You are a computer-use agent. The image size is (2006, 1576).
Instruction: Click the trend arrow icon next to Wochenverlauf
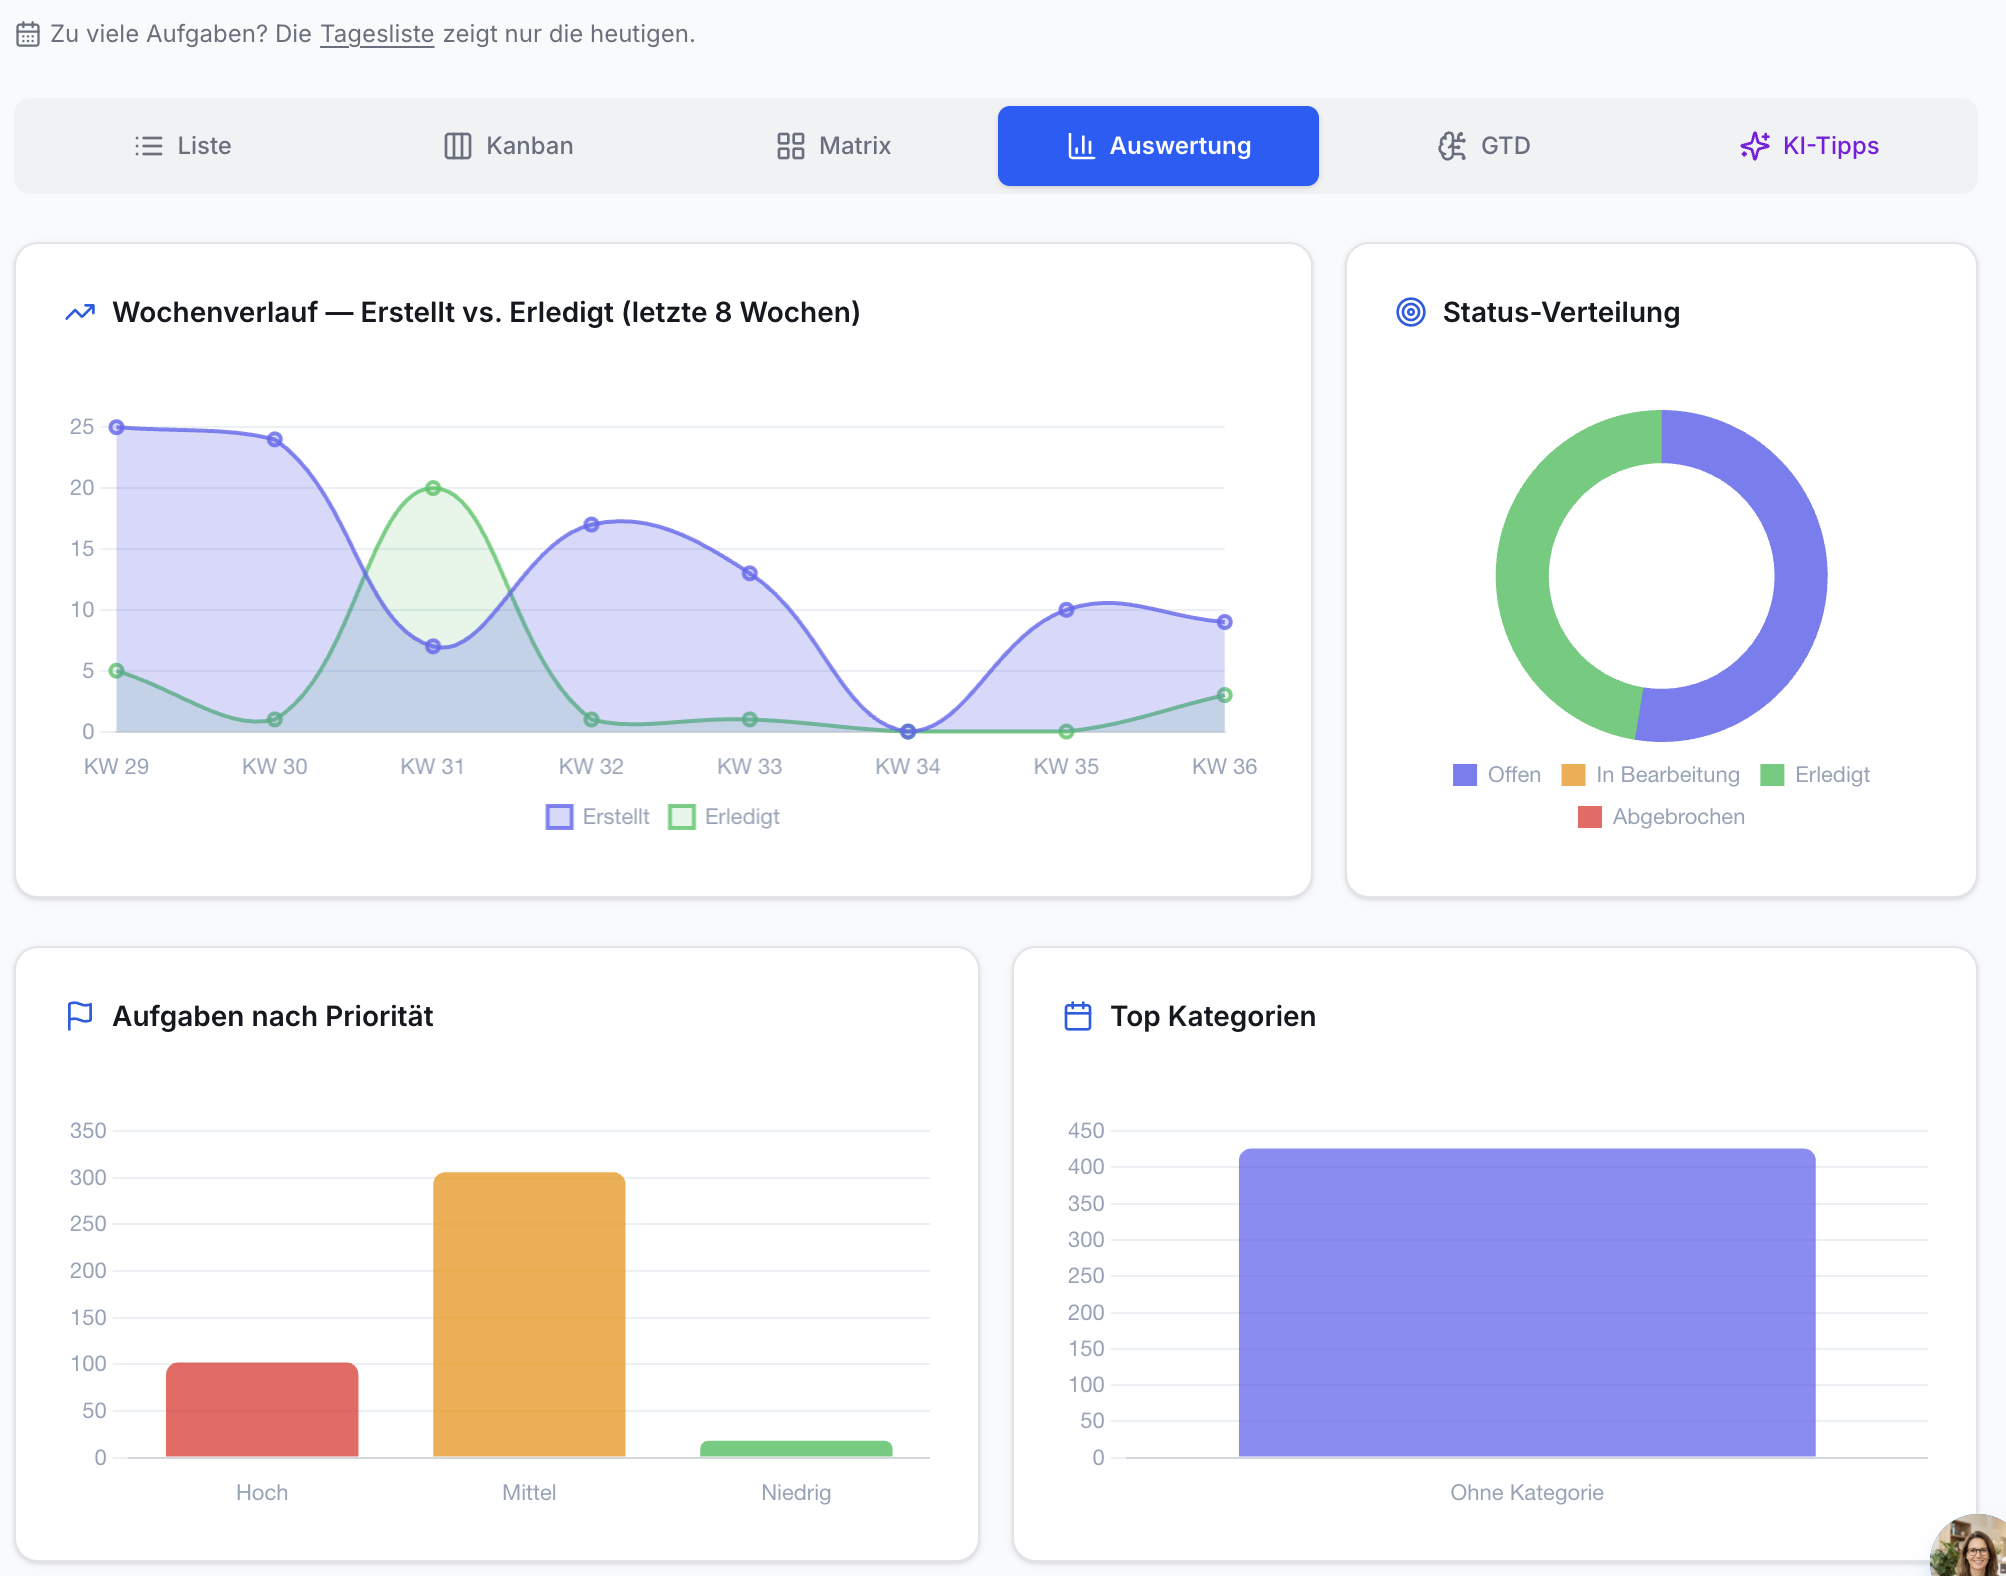[x=80, y=312]
